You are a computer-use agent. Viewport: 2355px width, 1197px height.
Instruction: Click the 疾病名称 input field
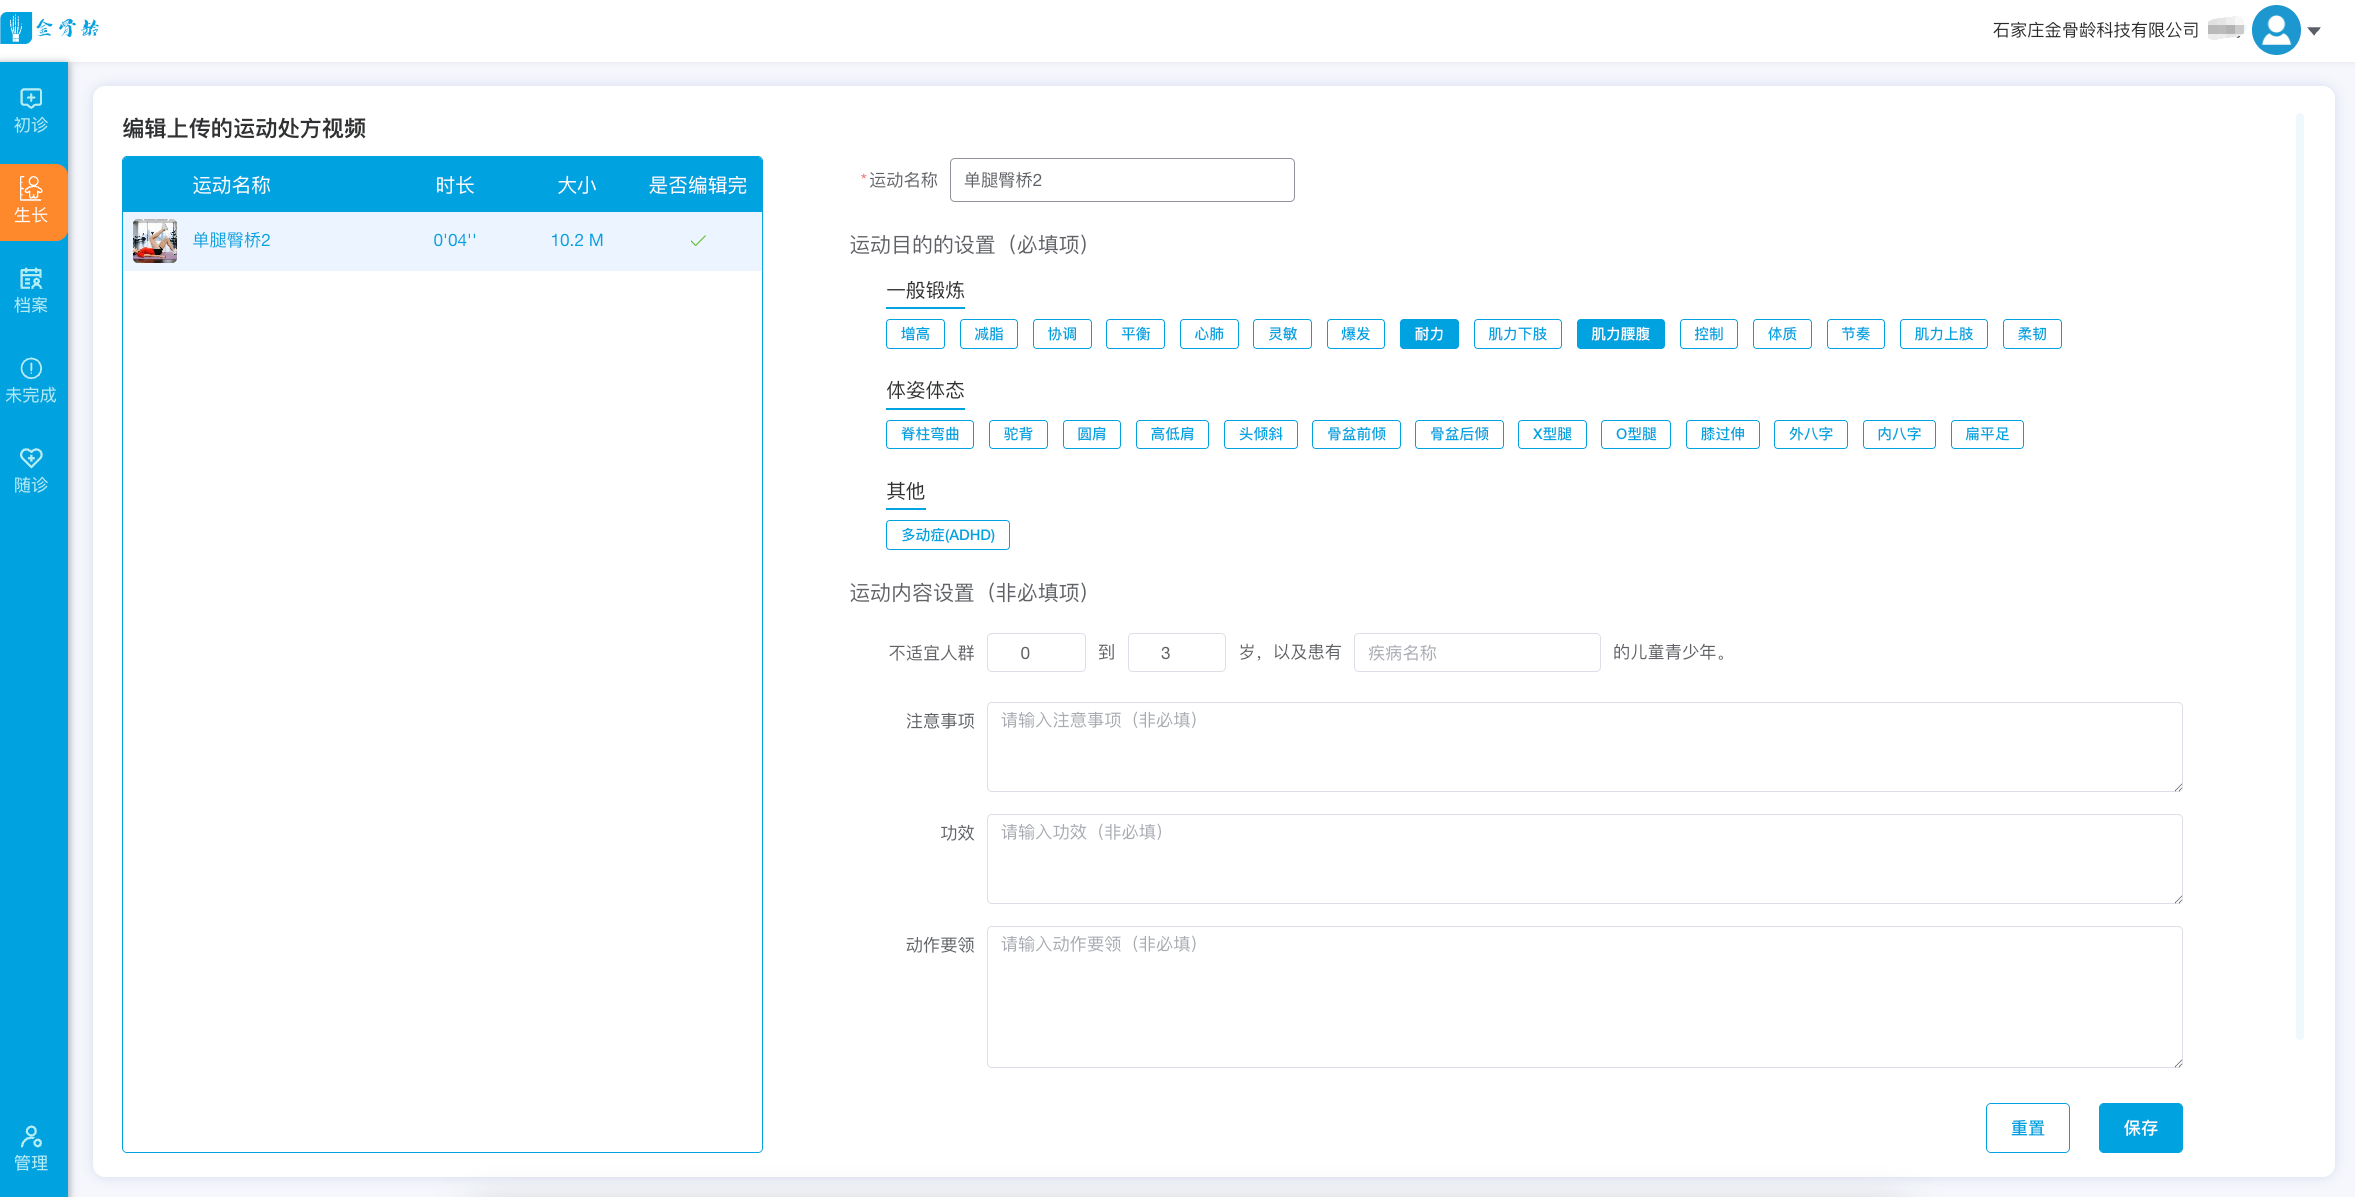(1477, 653)
